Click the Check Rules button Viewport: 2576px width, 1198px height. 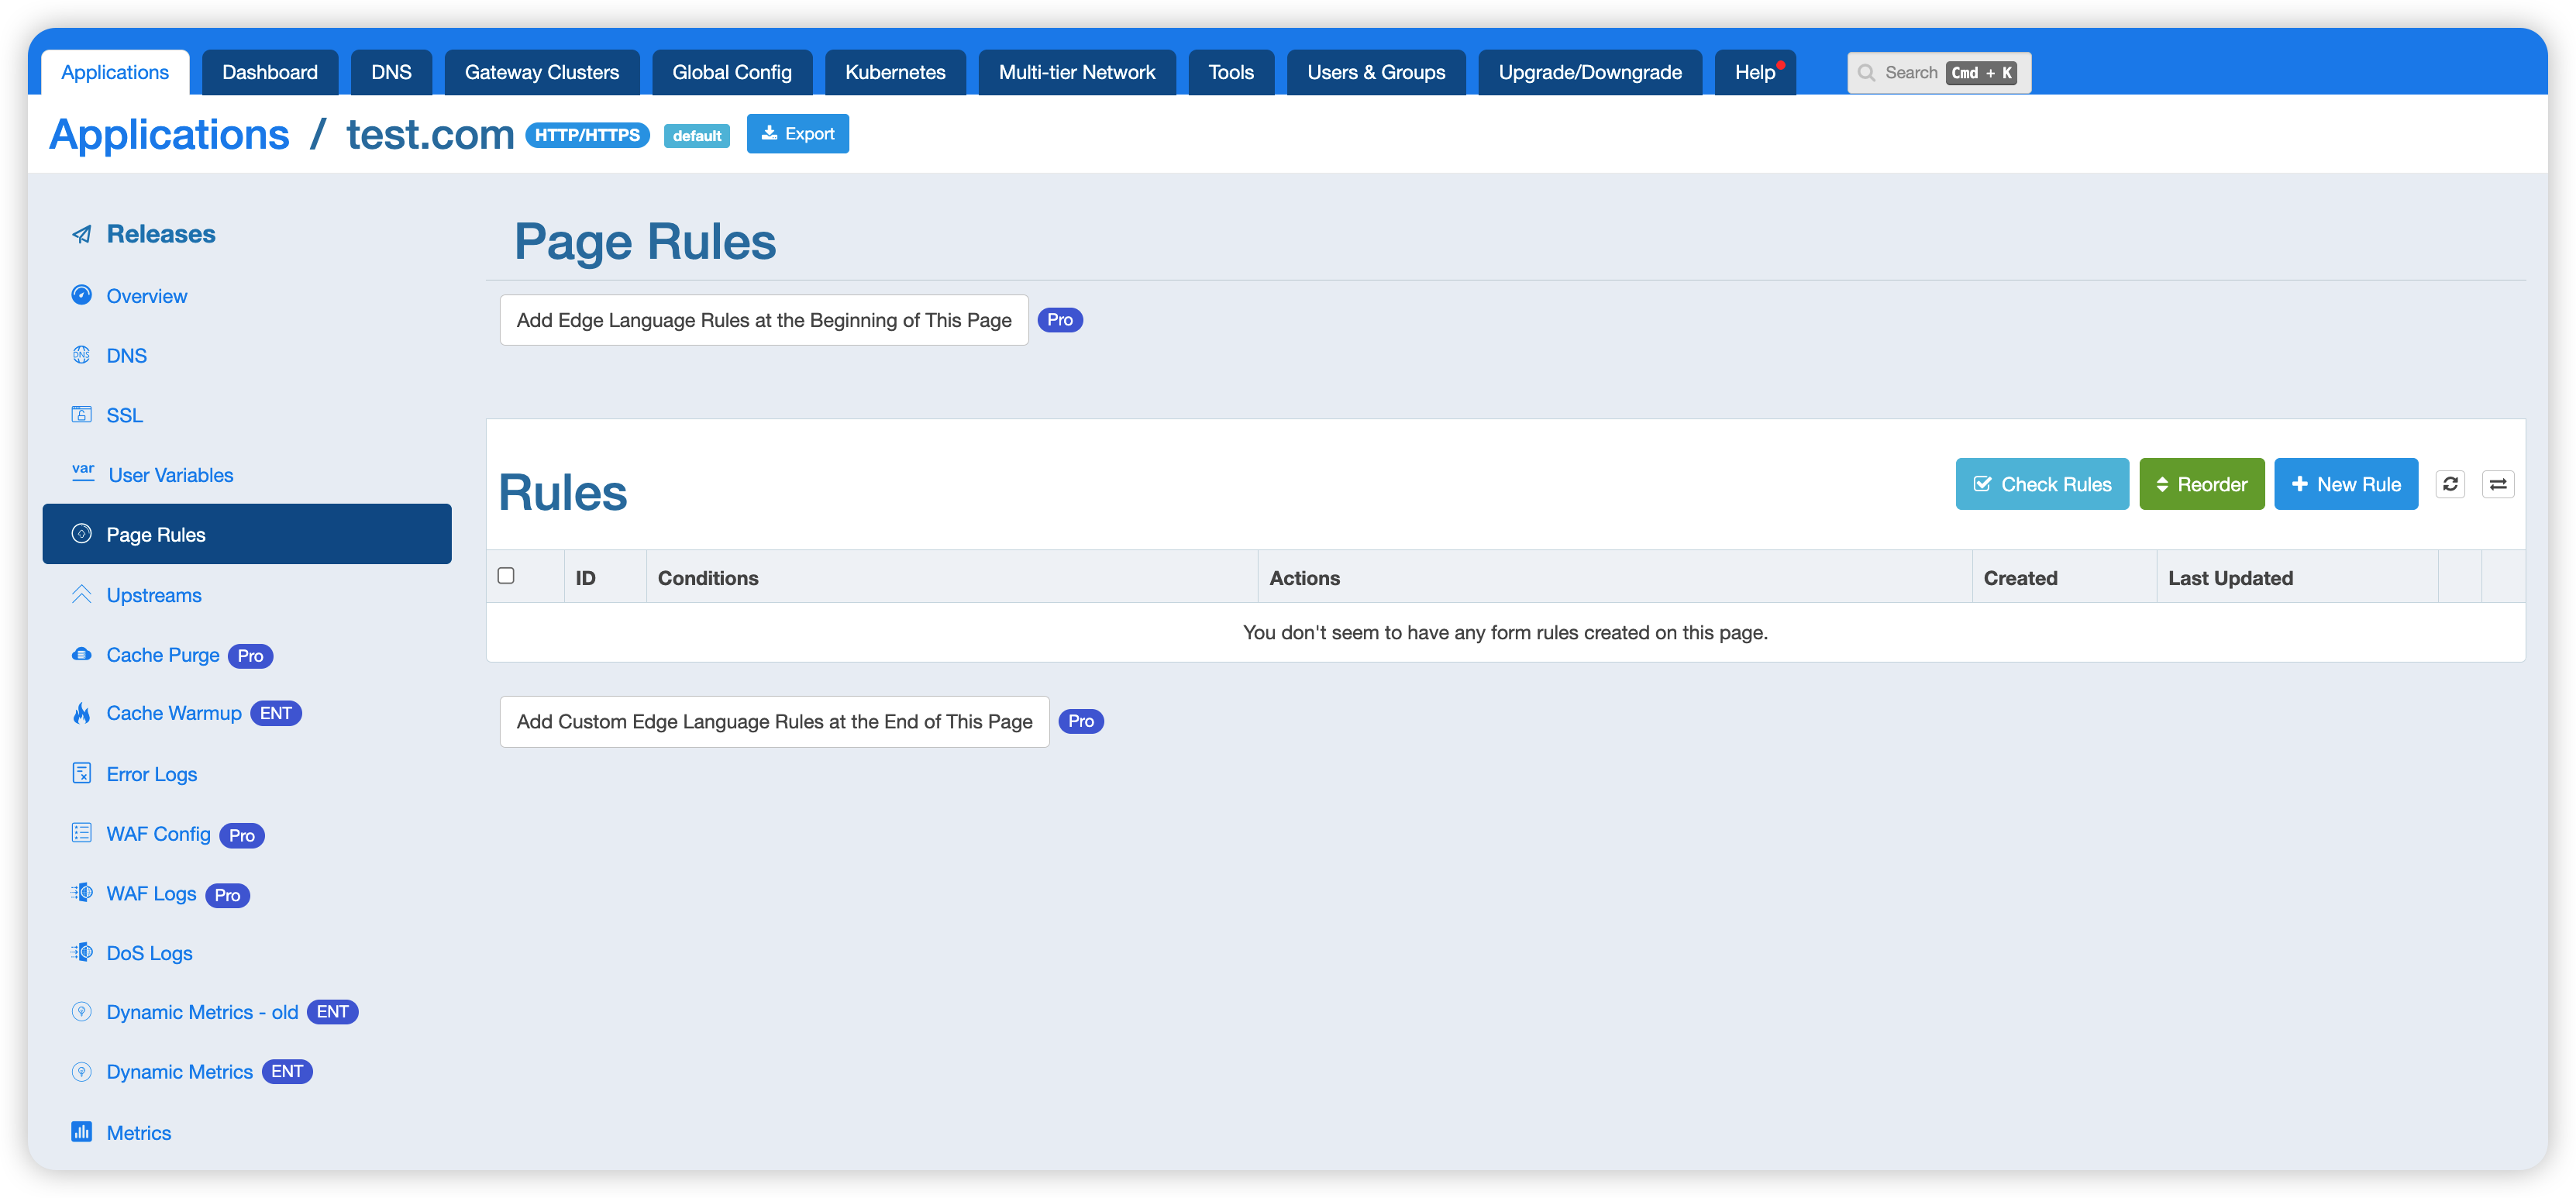pos(2041,484)
